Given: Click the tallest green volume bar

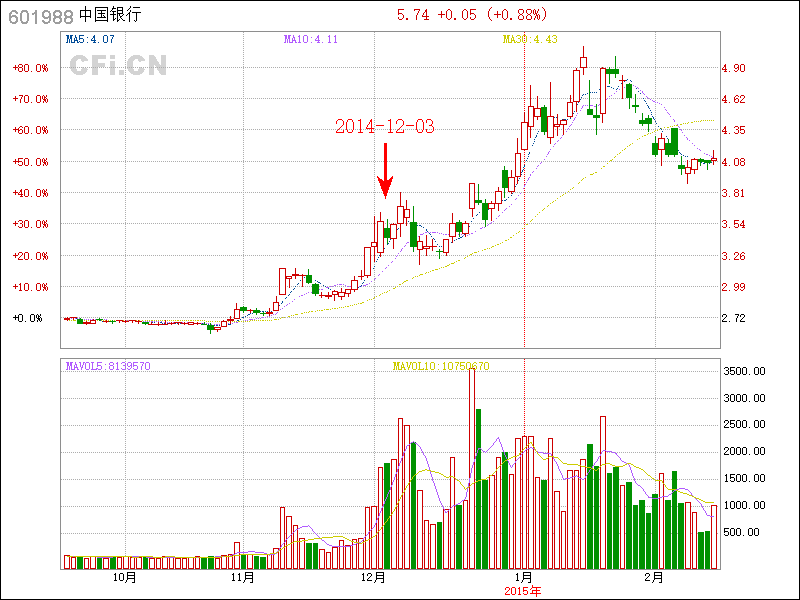Looking at the screenshot, I should 479,489.
